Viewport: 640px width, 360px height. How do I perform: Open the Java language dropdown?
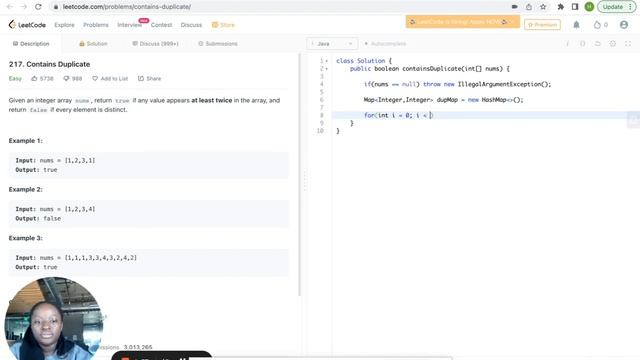coord(332,44)
